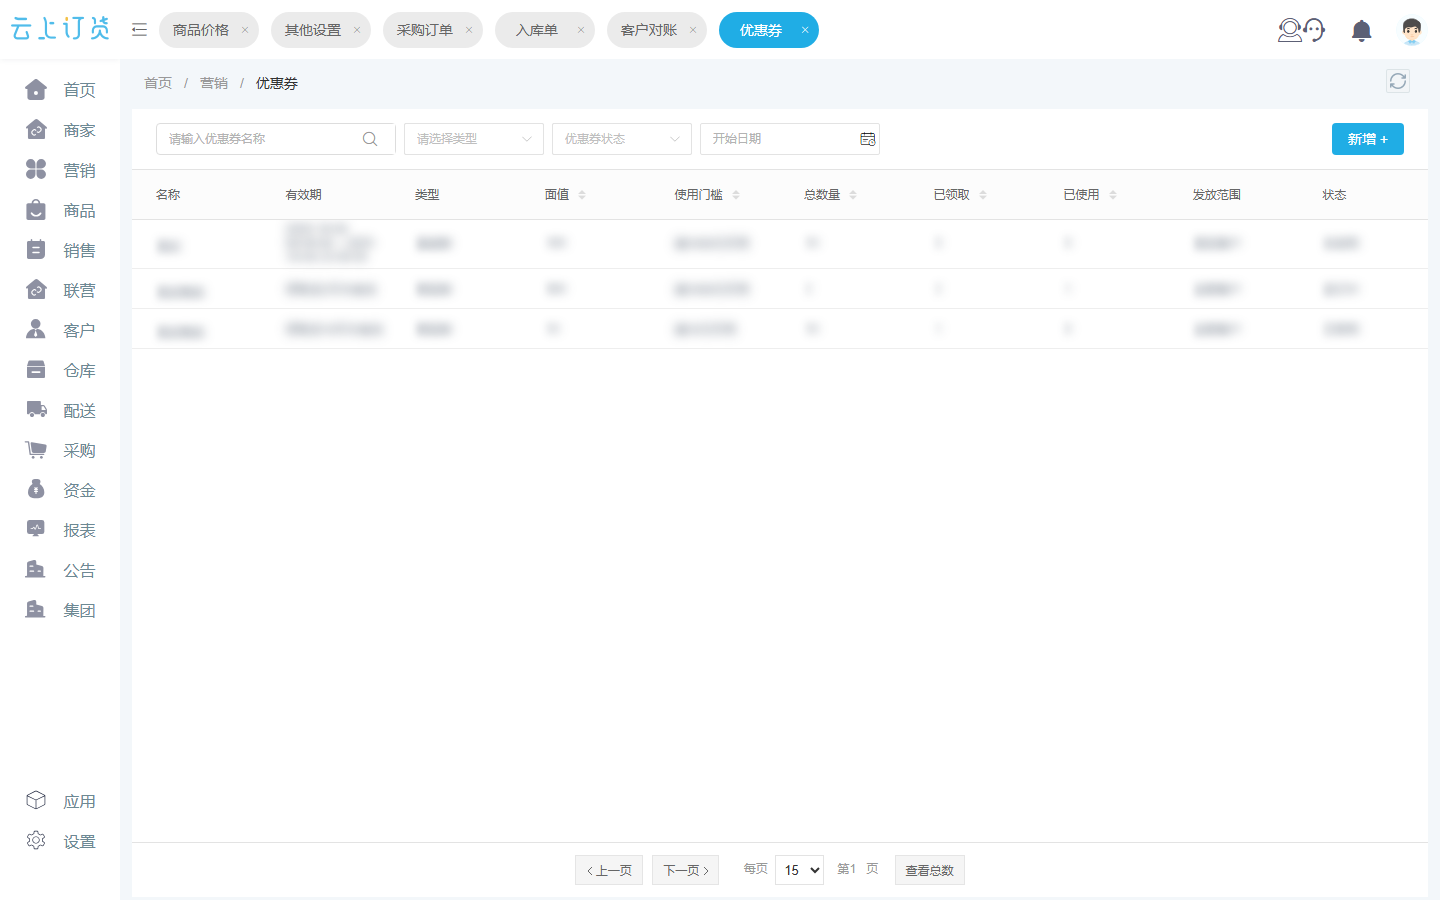Sort by the 使用门槛 column

(736, 195)
